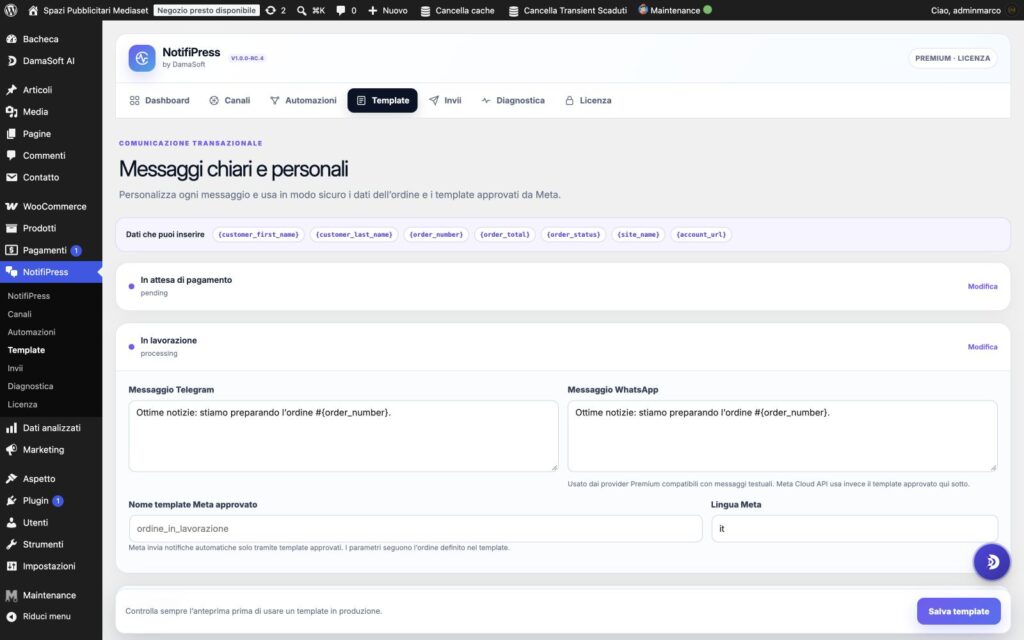Click the NotifiPress logo icon in header

pyautogui.click(x=142, y=58)
